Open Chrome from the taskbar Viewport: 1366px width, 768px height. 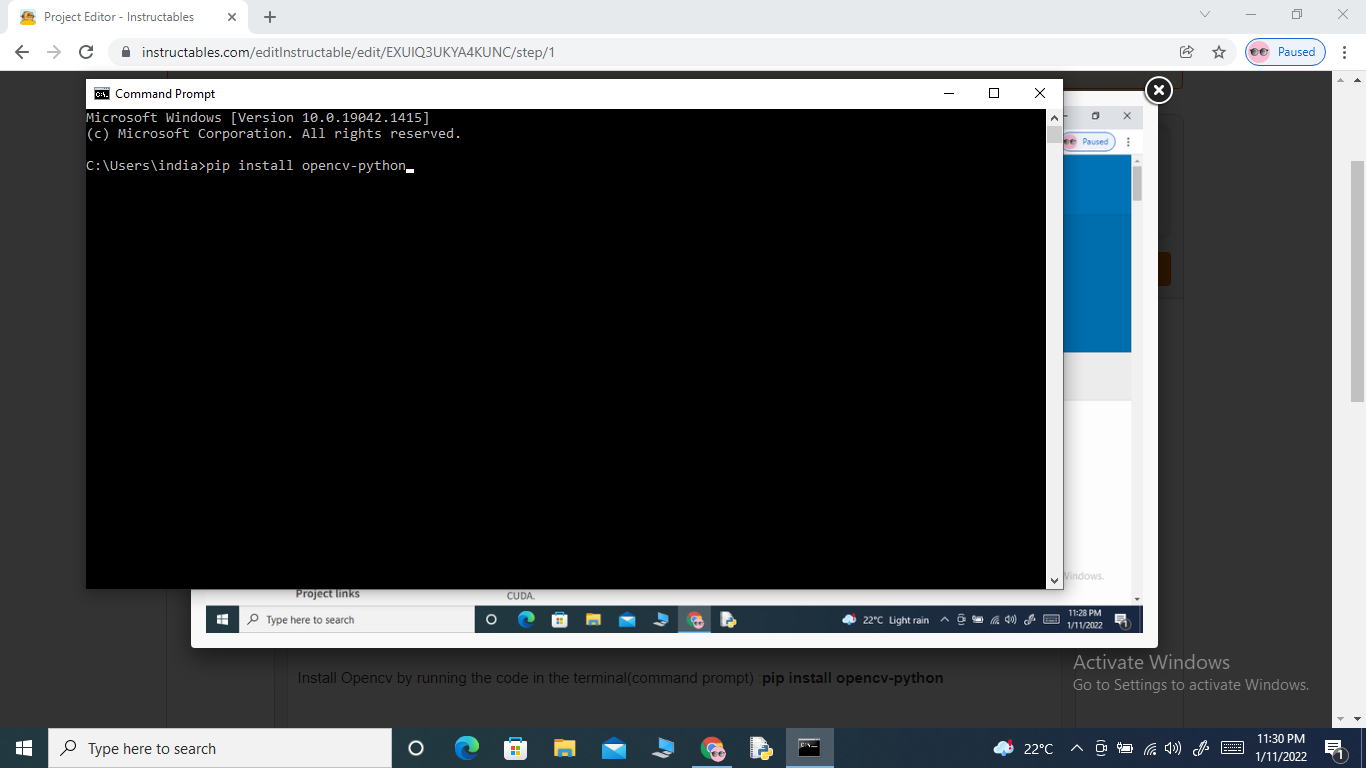712,748
